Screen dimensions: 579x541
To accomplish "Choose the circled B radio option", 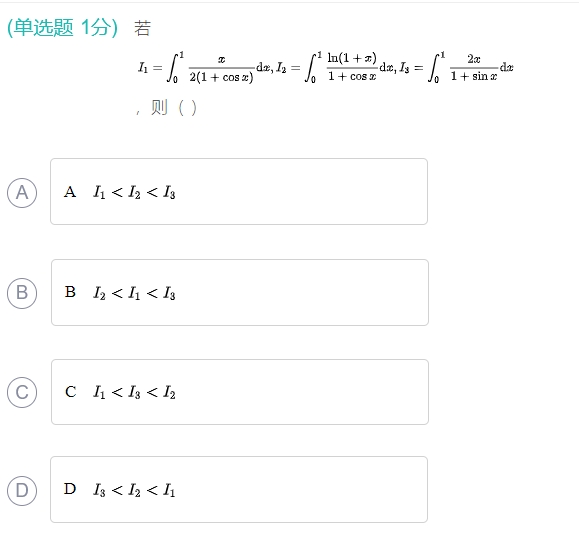I will (22, 293).
